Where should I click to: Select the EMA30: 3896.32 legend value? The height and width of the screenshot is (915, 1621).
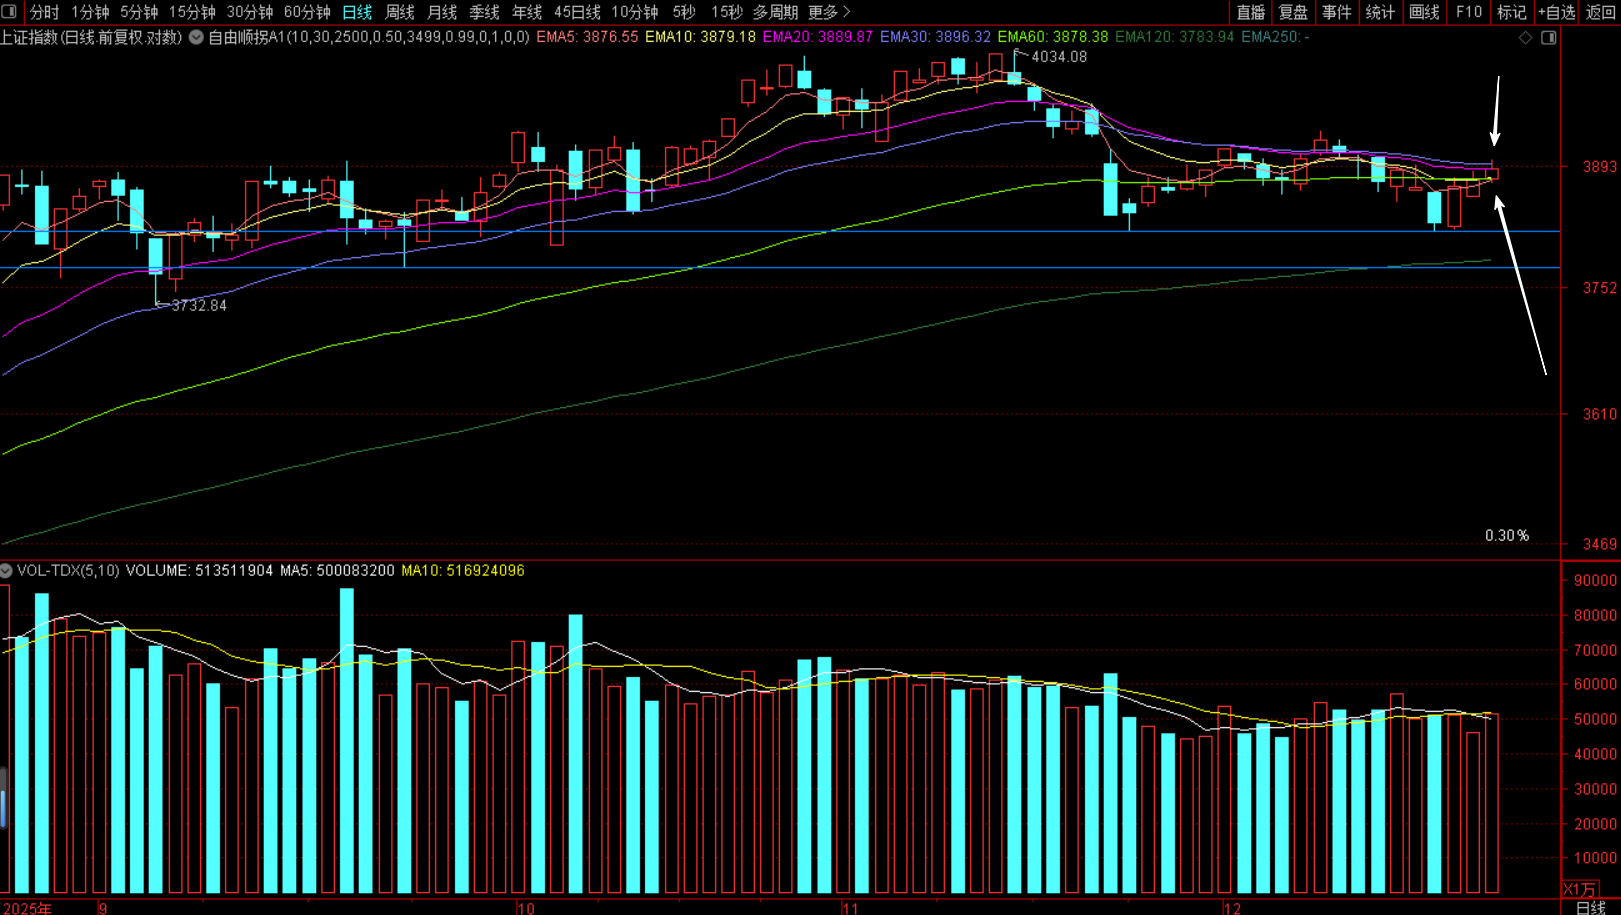pos(935,37)
